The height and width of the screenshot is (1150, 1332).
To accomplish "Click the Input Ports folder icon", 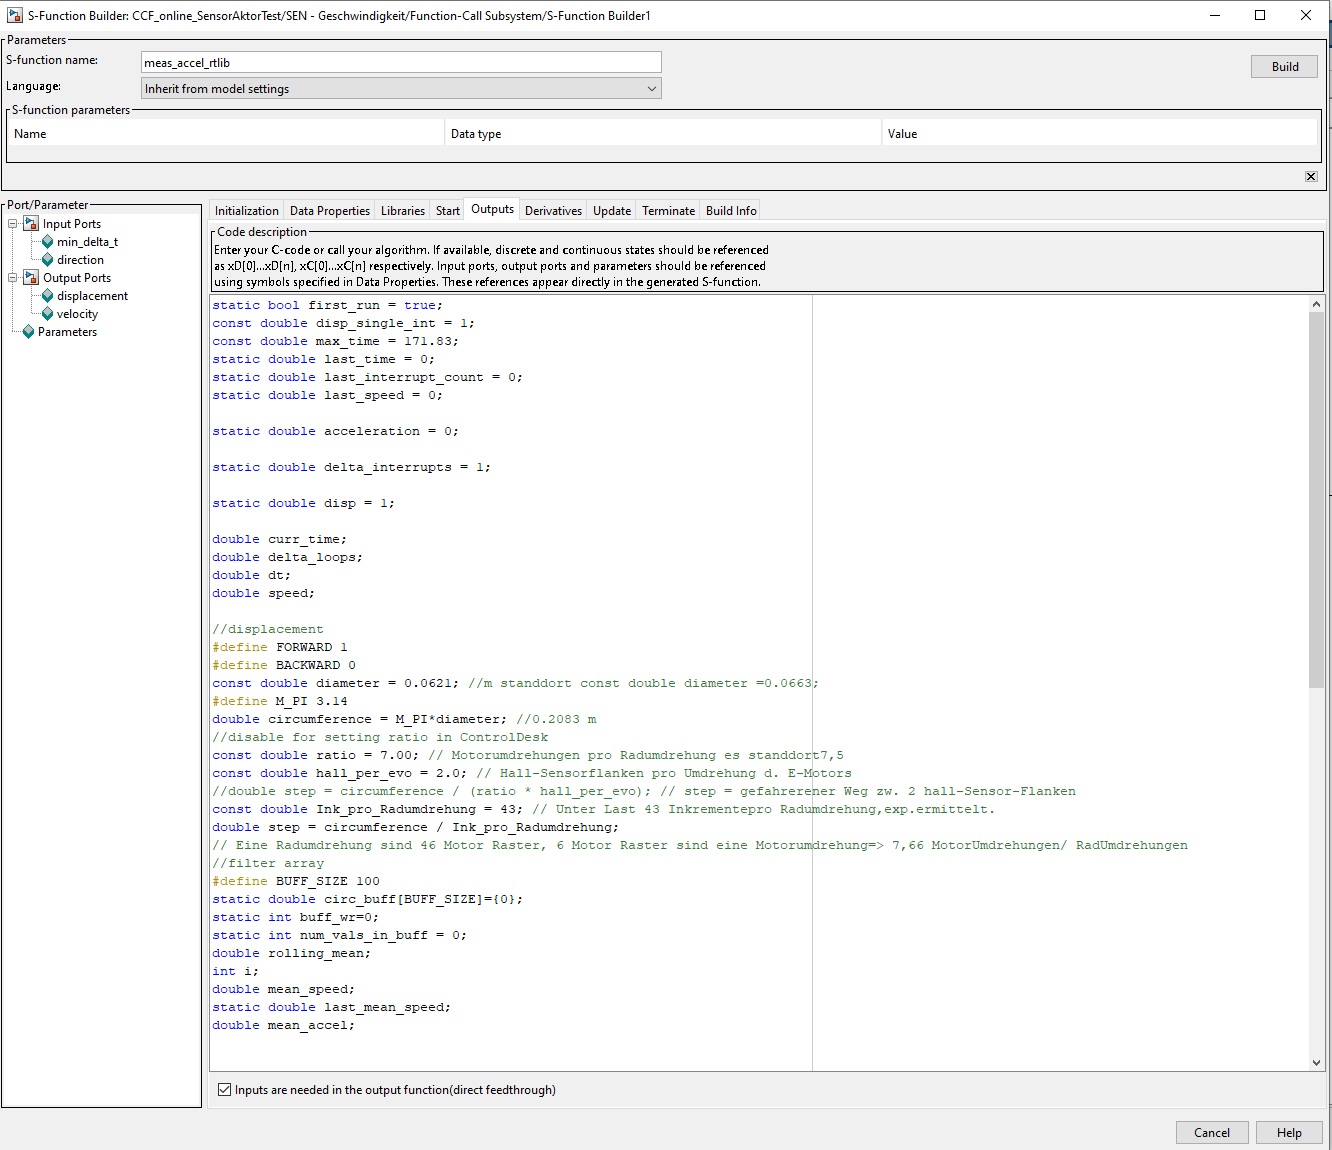I will [31, 224].
